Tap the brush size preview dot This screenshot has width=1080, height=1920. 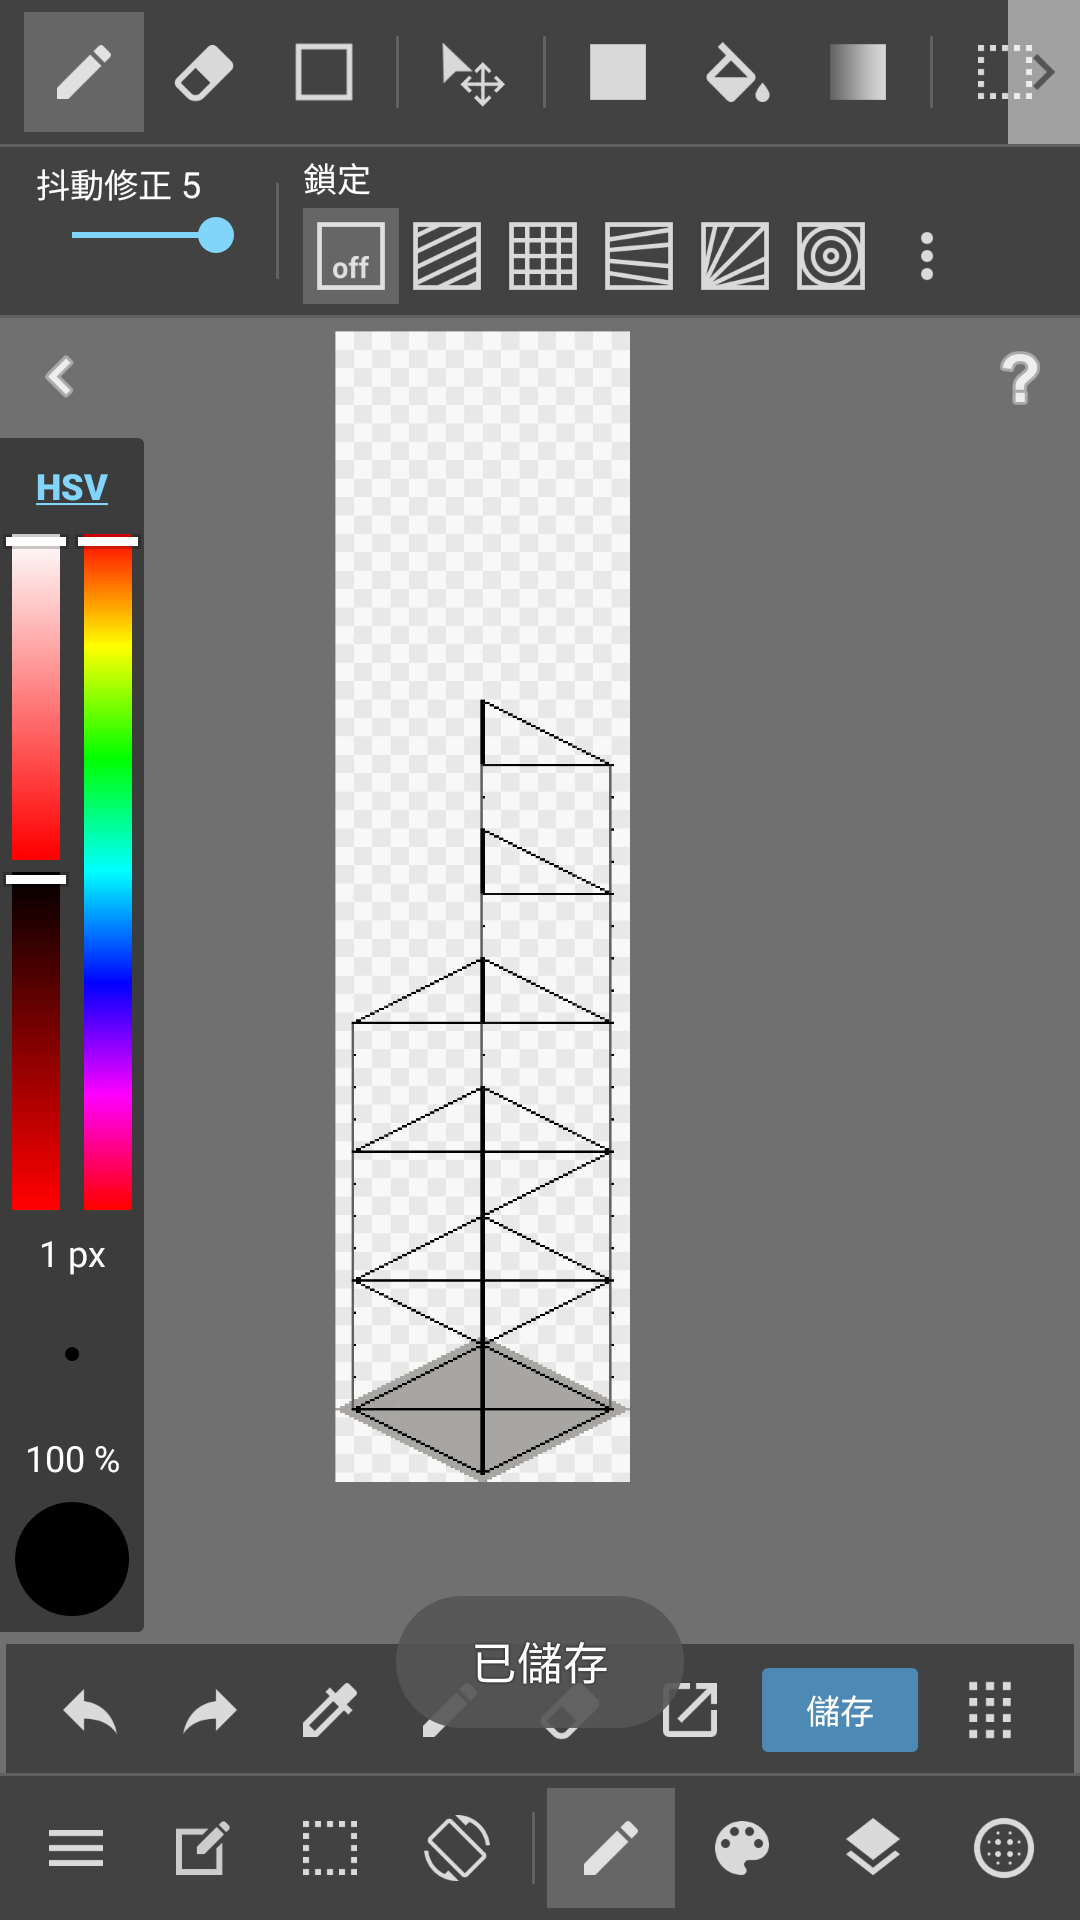72,1354
